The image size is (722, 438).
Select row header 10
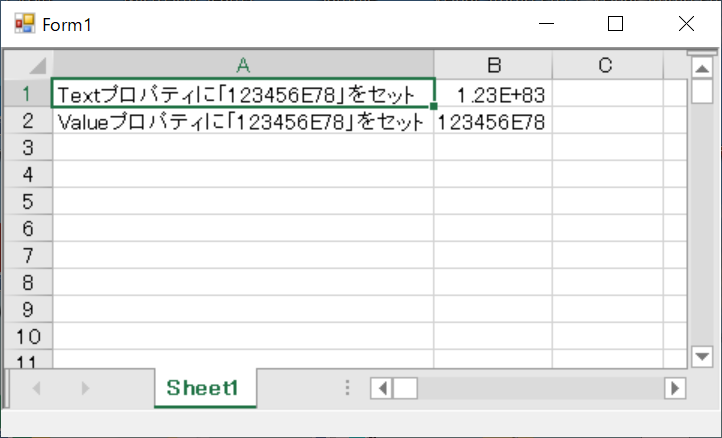click(28, 336)
